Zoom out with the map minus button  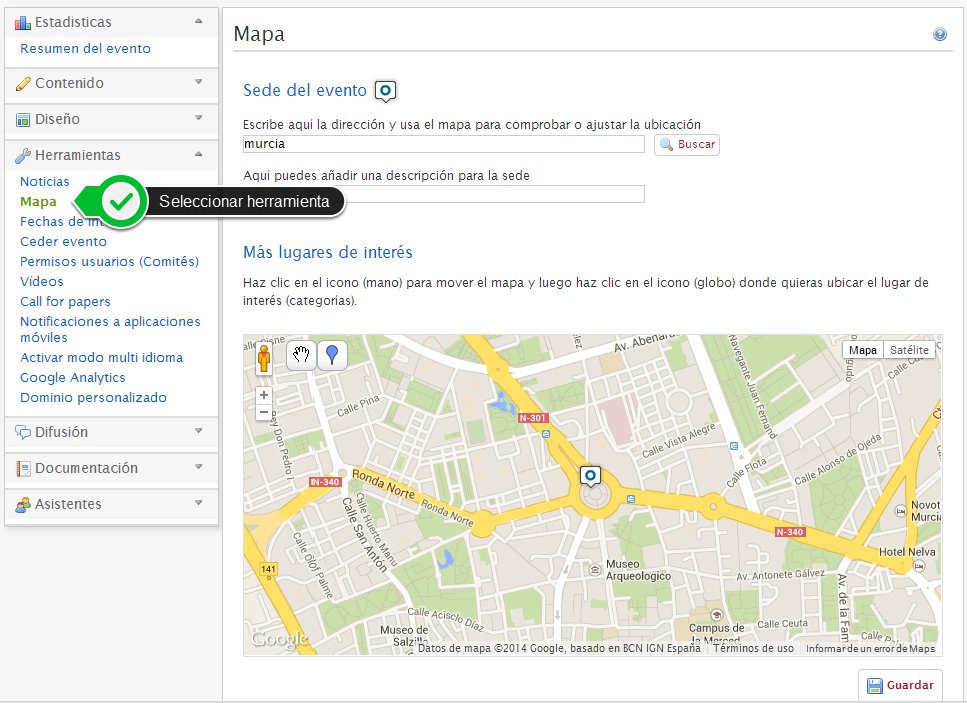[264, 412]
